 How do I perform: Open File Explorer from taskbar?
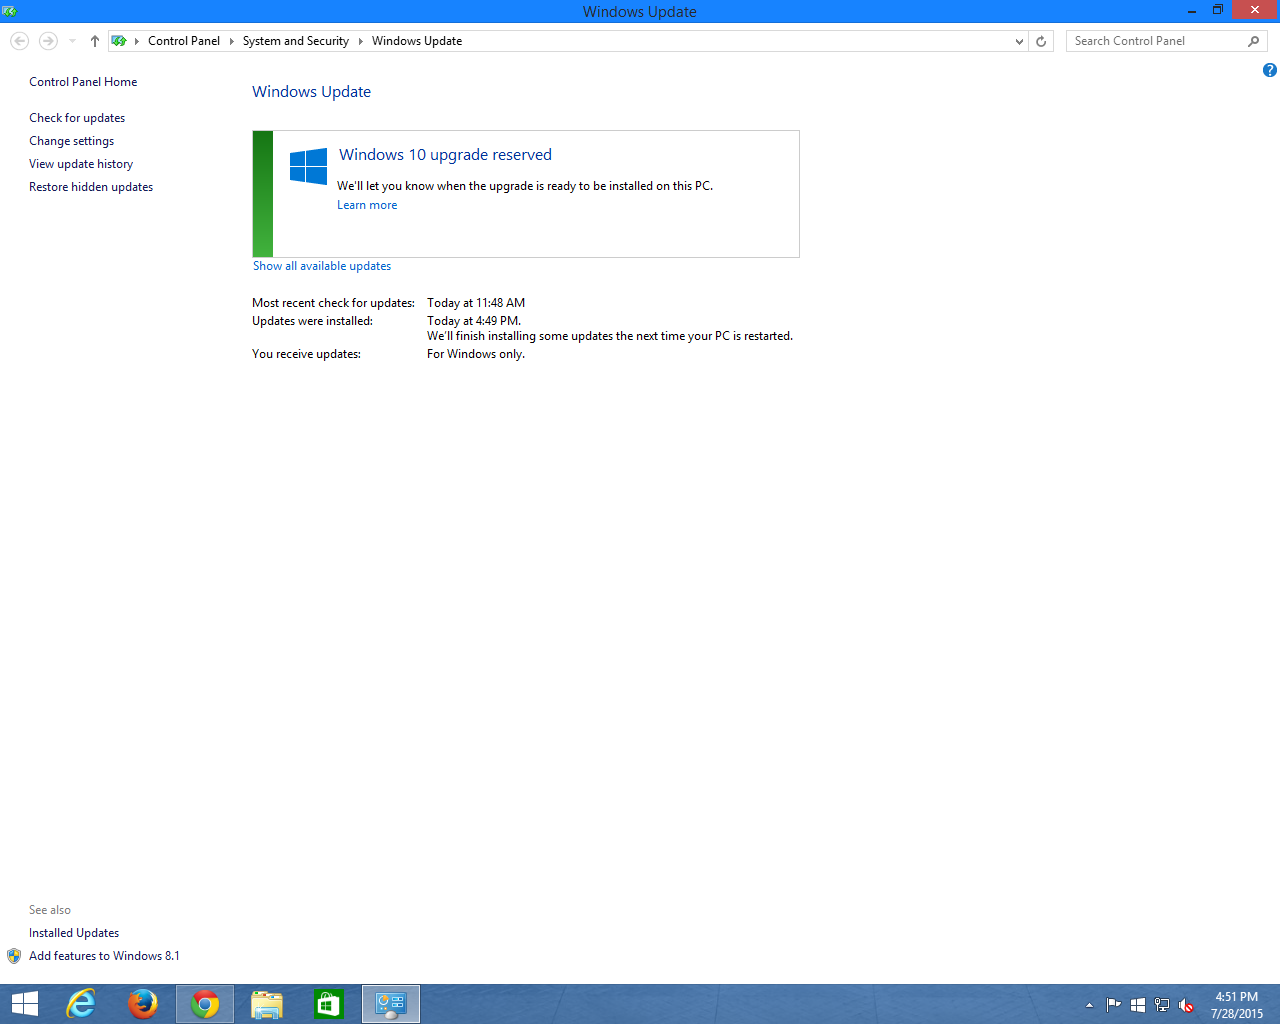[x=267, y=1004]
